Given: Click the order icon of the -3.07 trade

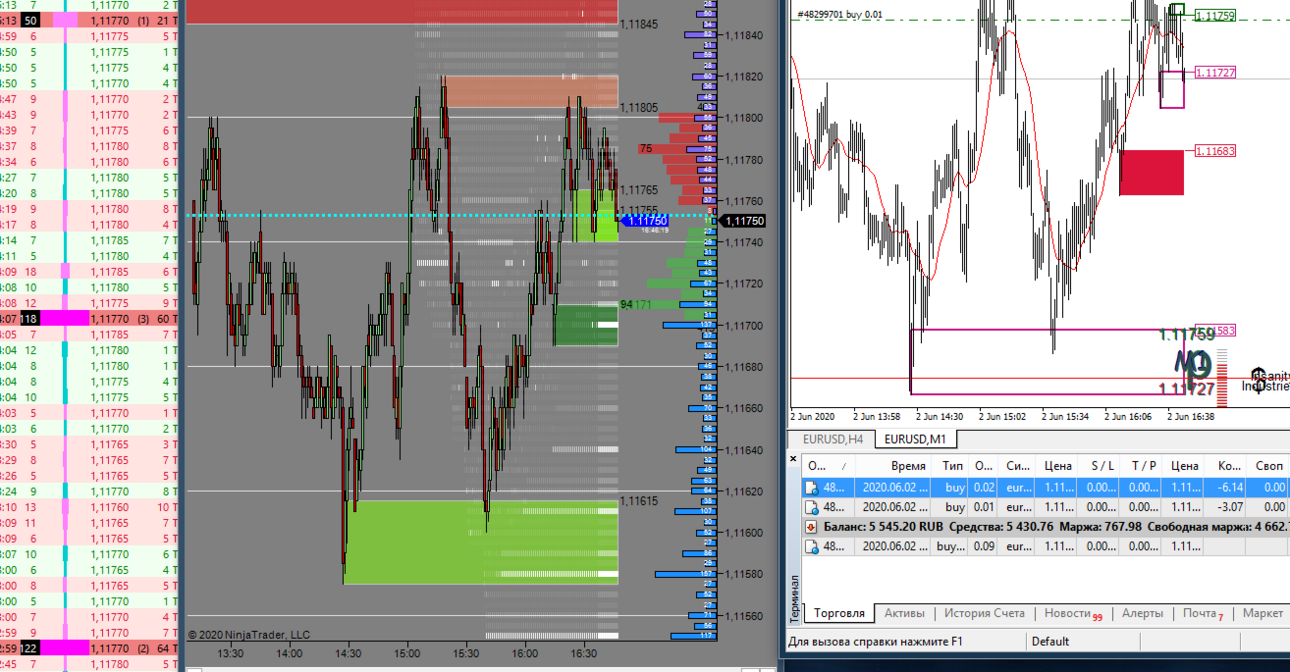Looking at the screenshot, I should [x=813, y=507].
